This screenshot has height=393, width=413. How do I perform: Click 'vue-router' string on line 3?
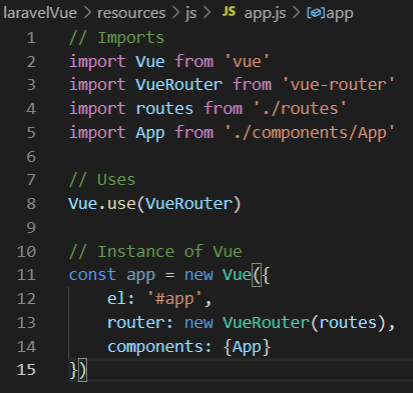pos(338,85)
